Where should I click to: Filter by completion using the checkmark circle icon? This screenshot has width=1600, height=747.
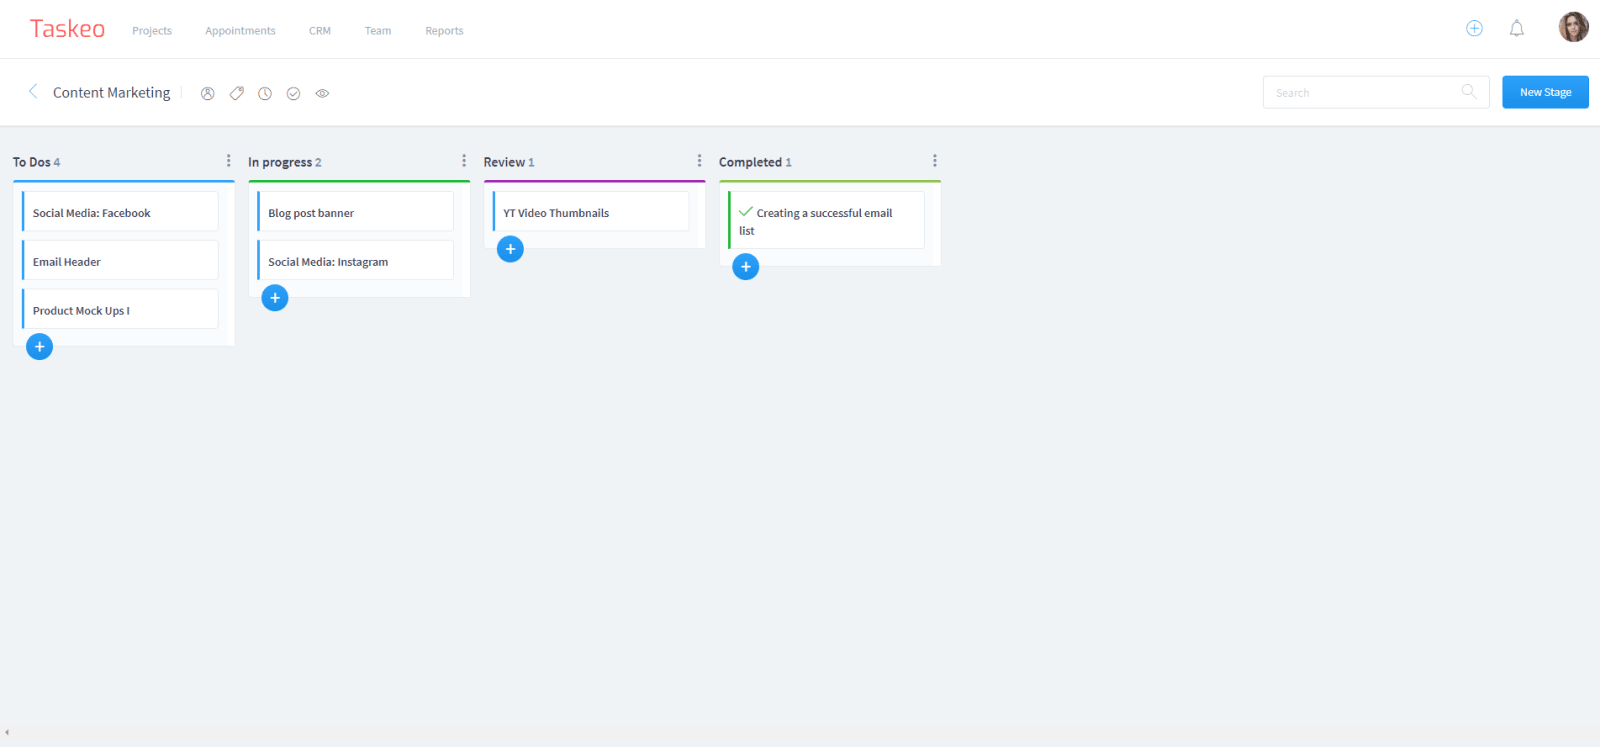[x=294, y=93]
